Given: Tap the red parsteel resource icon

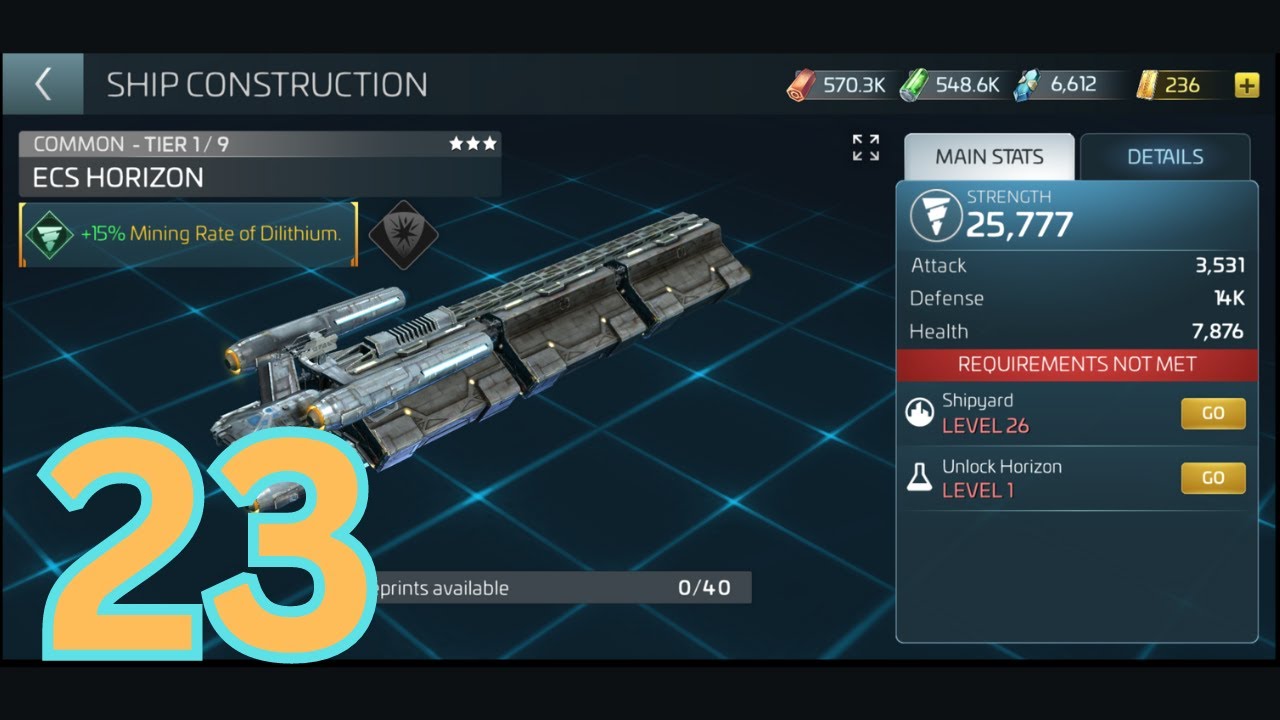Looking at the screenshot, I should pyautogui.click(x=801, y=86).
